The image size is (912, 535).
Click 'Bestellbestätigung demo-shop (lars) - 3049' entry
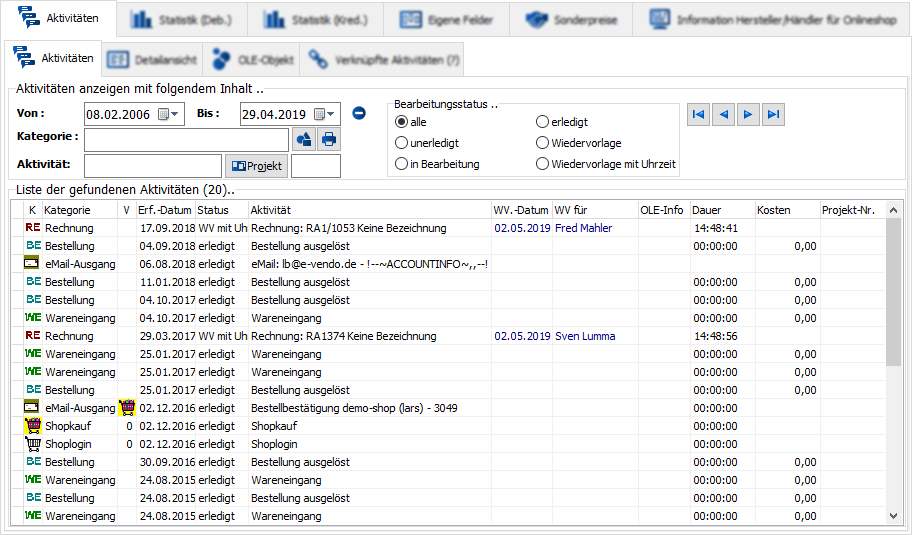coord(354,408)
